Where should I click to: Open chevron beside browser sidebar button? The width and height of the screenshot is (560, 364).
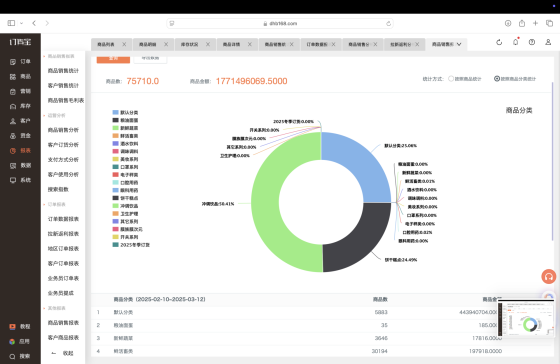pyautogui.click(x=21, y=23)
